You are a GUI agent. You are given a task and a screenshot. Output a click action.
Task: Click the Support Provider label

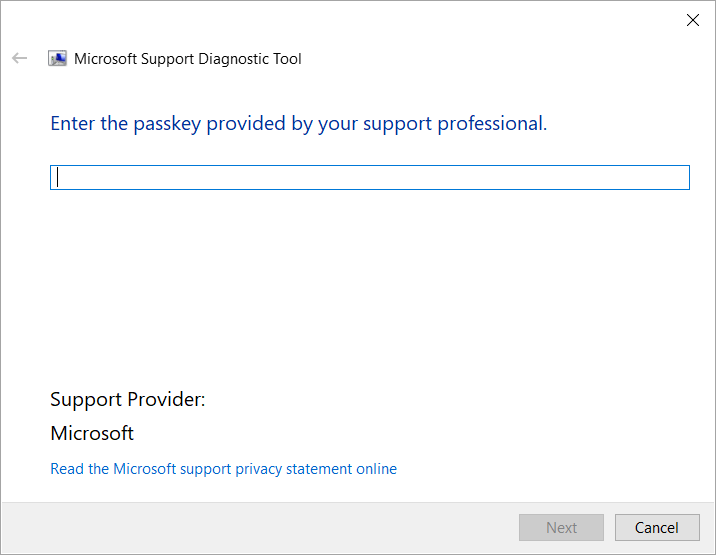point(128,400)
